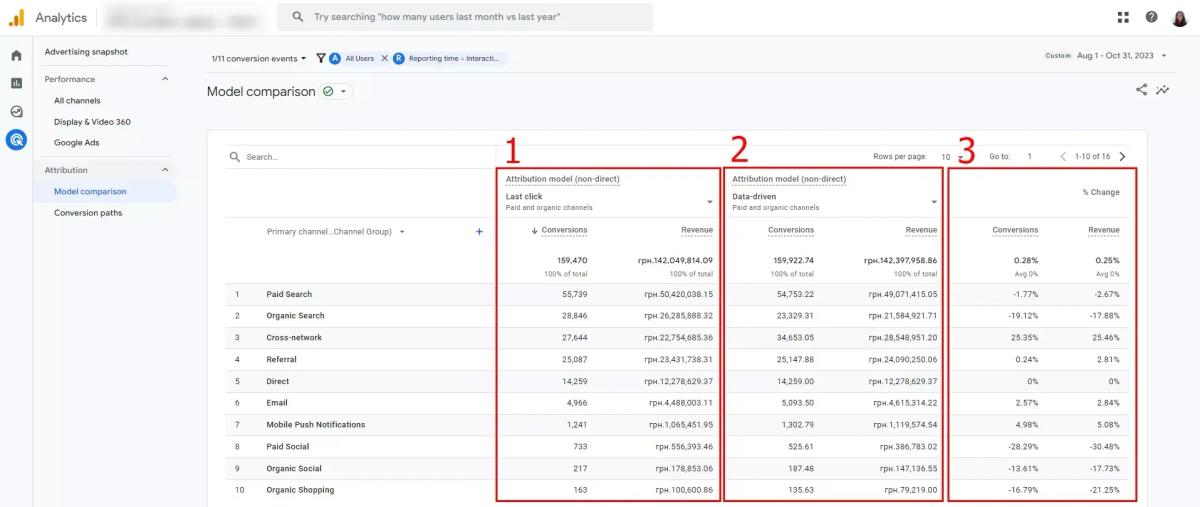
Task: Collapse the Performance section
Action: tap(165, 79)
